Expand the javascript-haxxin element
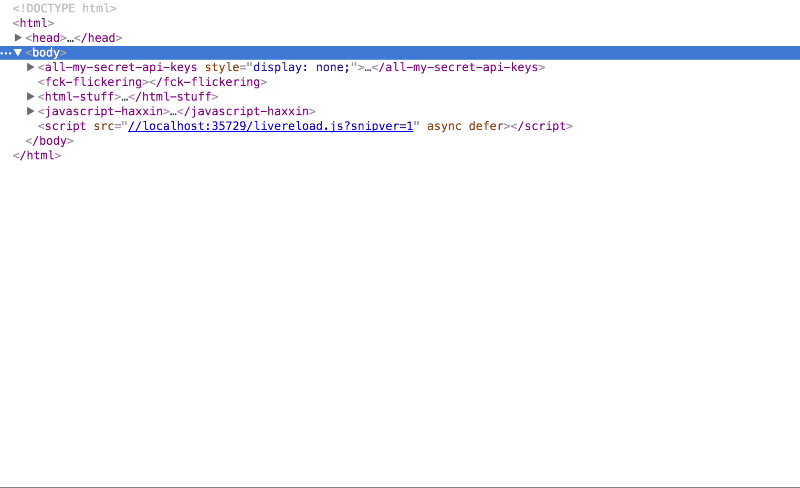The height and width of the screenshot is (488, 800). (x=31, y=111)
